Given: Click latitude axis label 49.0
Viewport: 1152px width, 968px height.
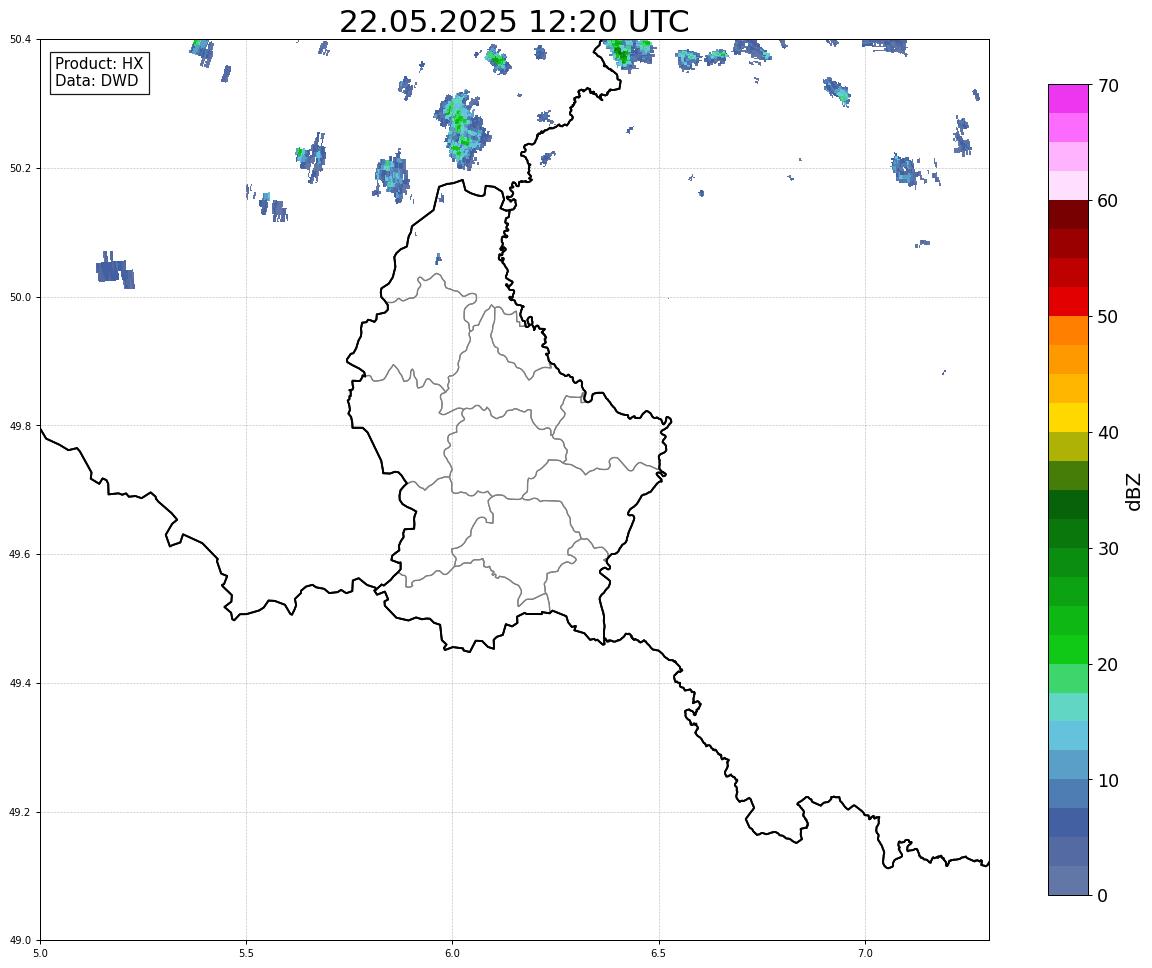Looking at the screenshot, I should tap(20, 941).
